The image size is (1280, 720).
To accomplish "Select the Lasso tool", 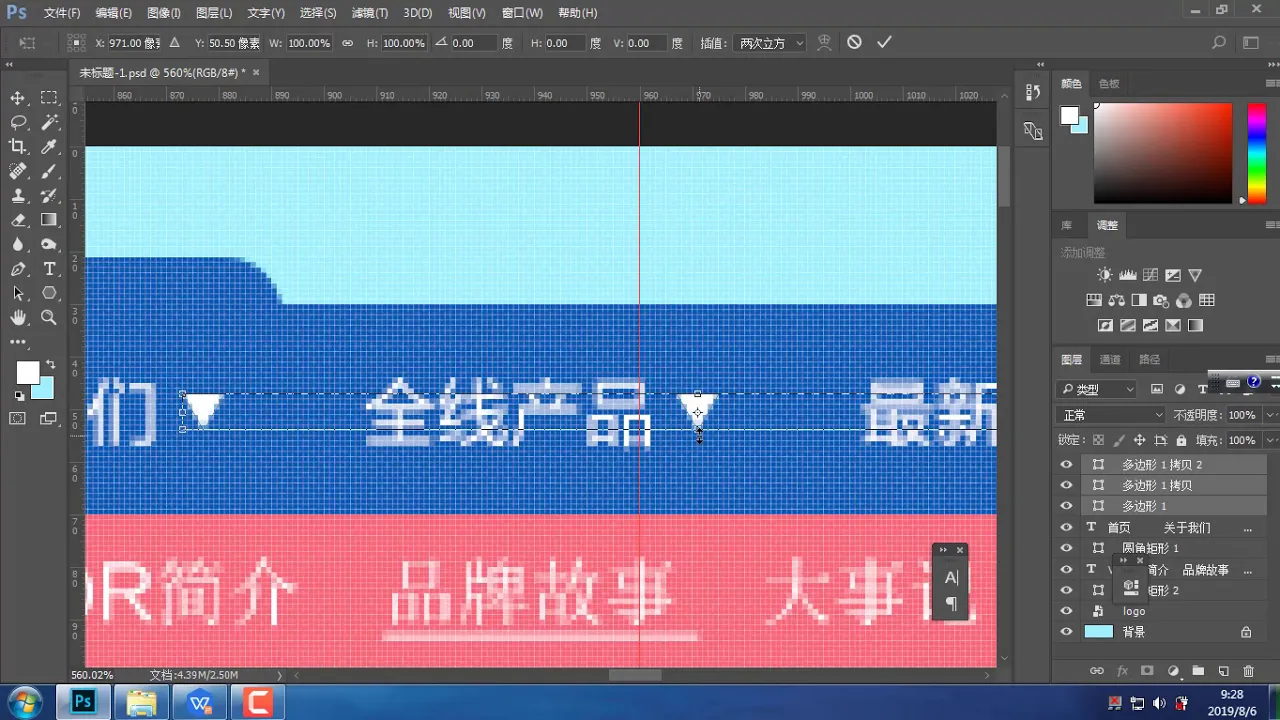I will (18, 122).
